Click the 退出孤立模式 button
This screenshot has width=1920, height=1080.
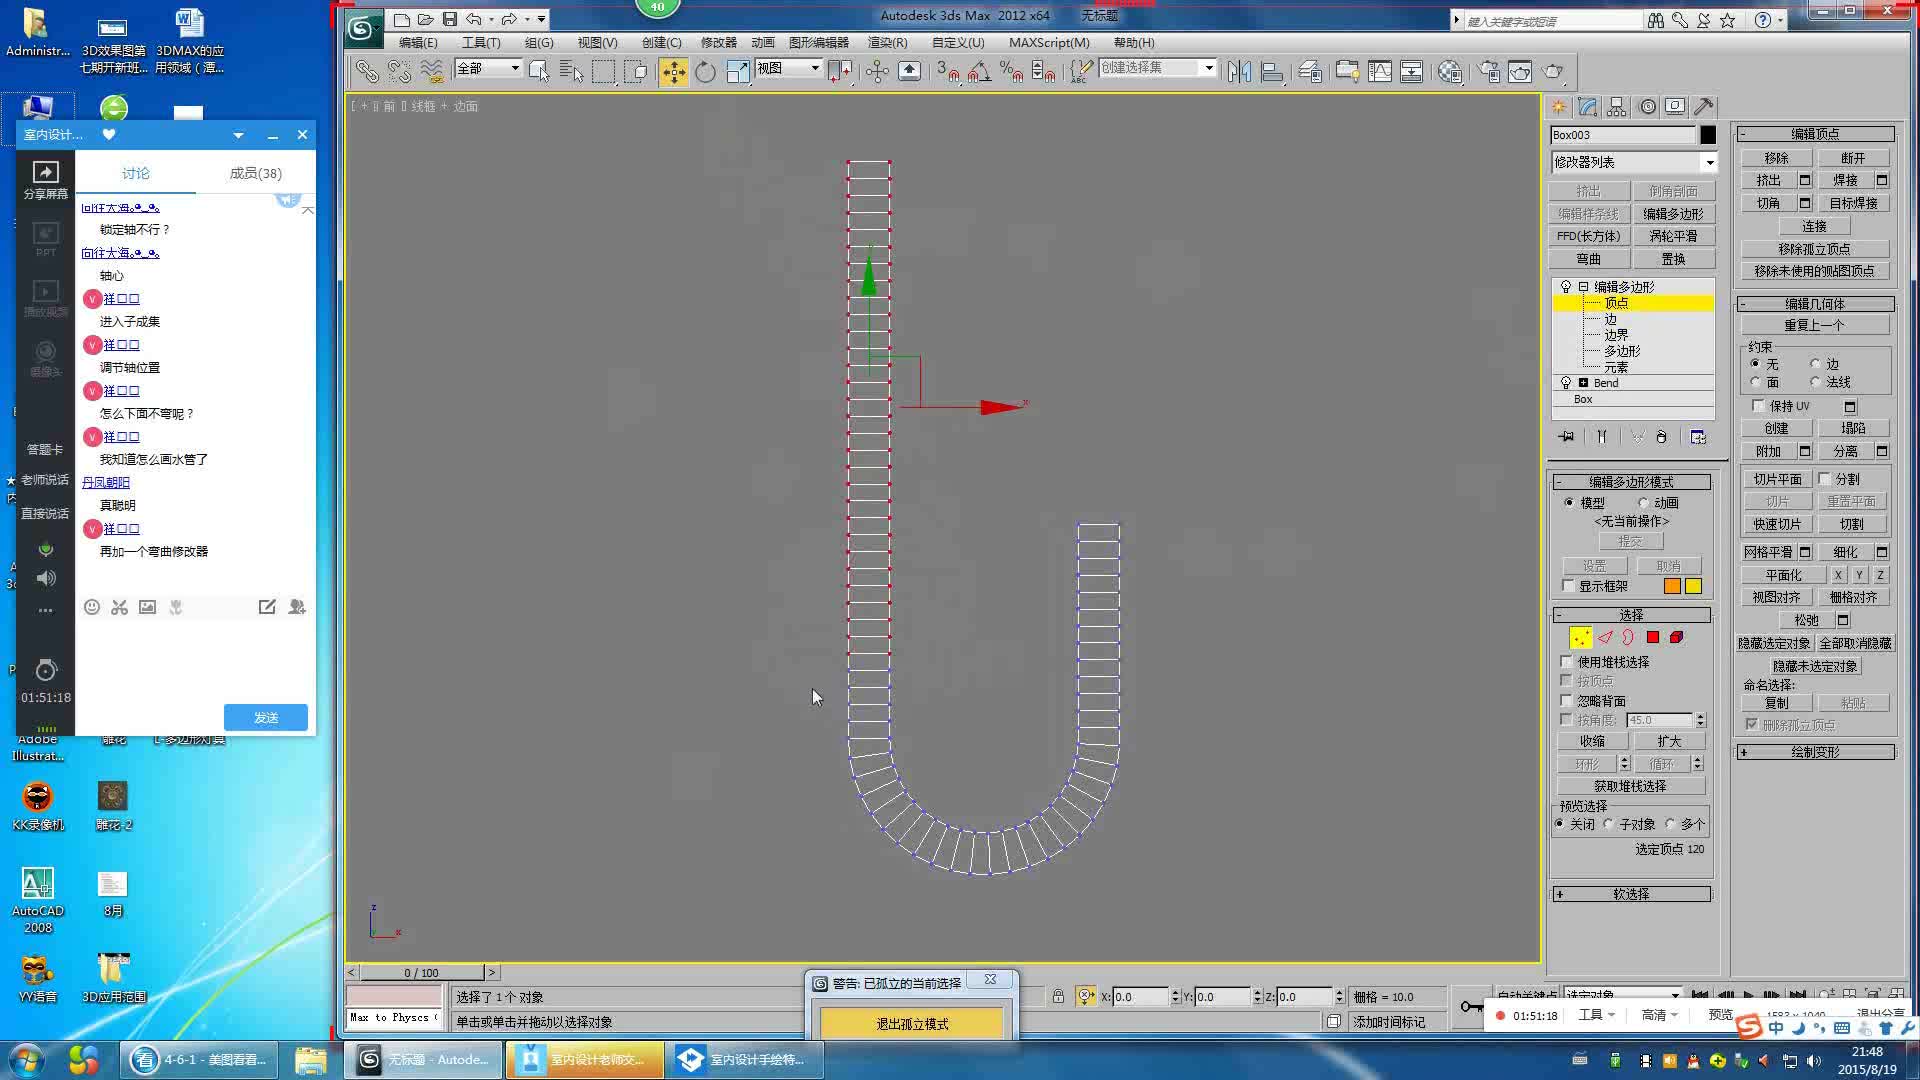coord(911,1024)
